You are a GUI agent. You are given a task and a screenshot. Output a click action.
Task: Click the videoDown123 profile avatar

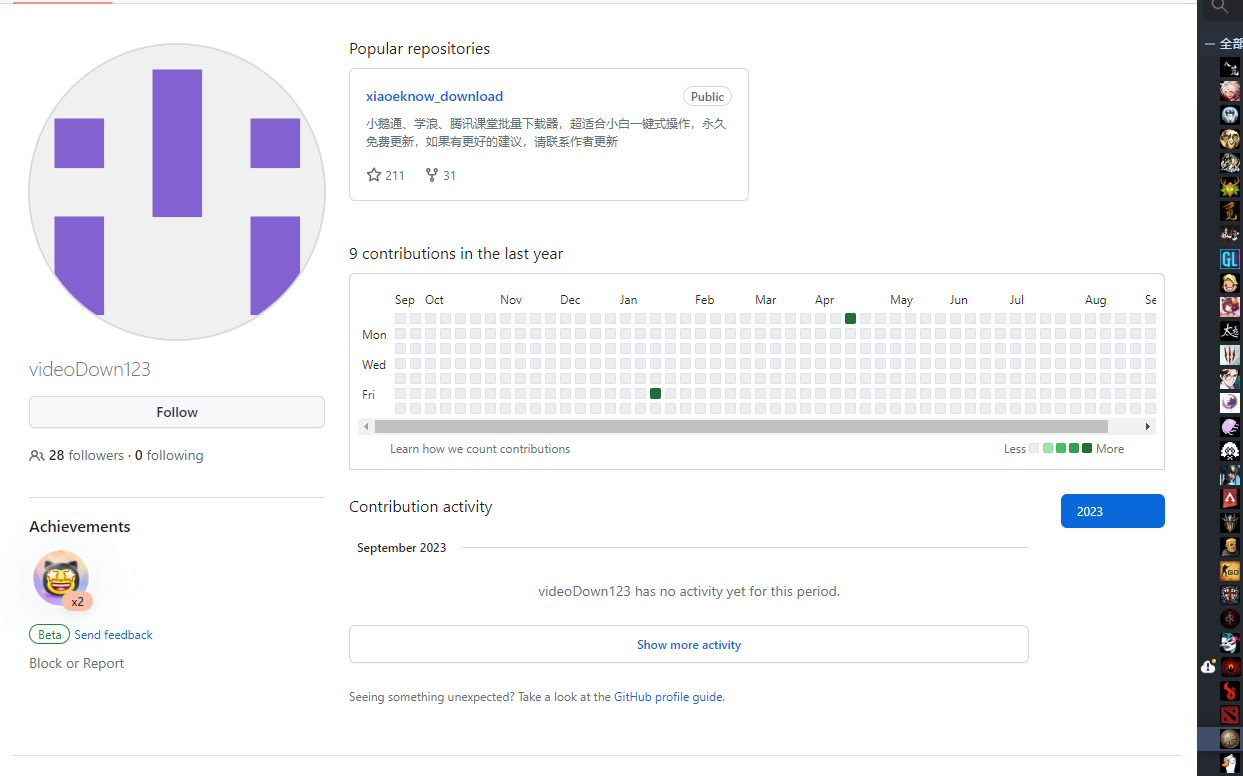click(x=177, y=192)
